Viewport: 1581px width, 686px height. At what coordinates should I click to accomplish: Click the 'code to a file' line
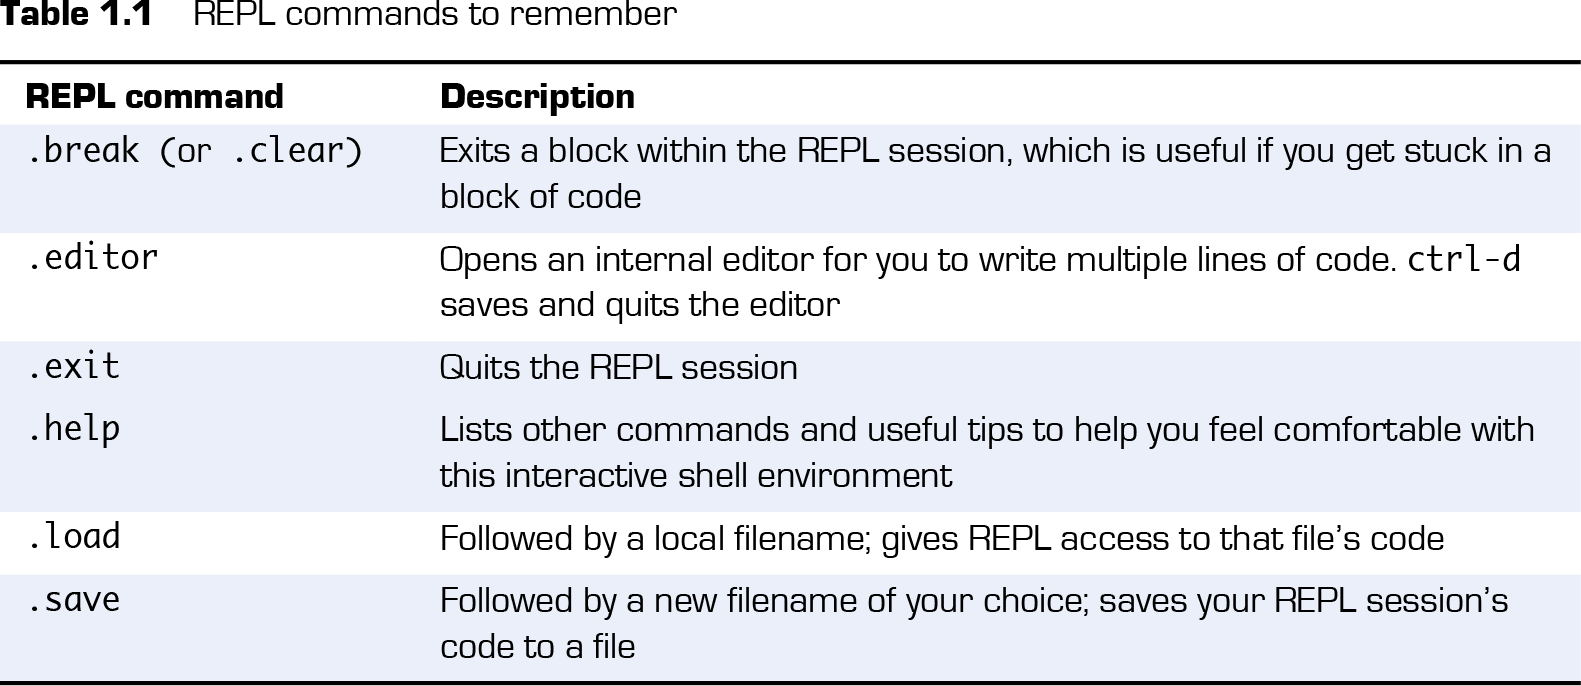pyautogui.click(x=537, y=646)
